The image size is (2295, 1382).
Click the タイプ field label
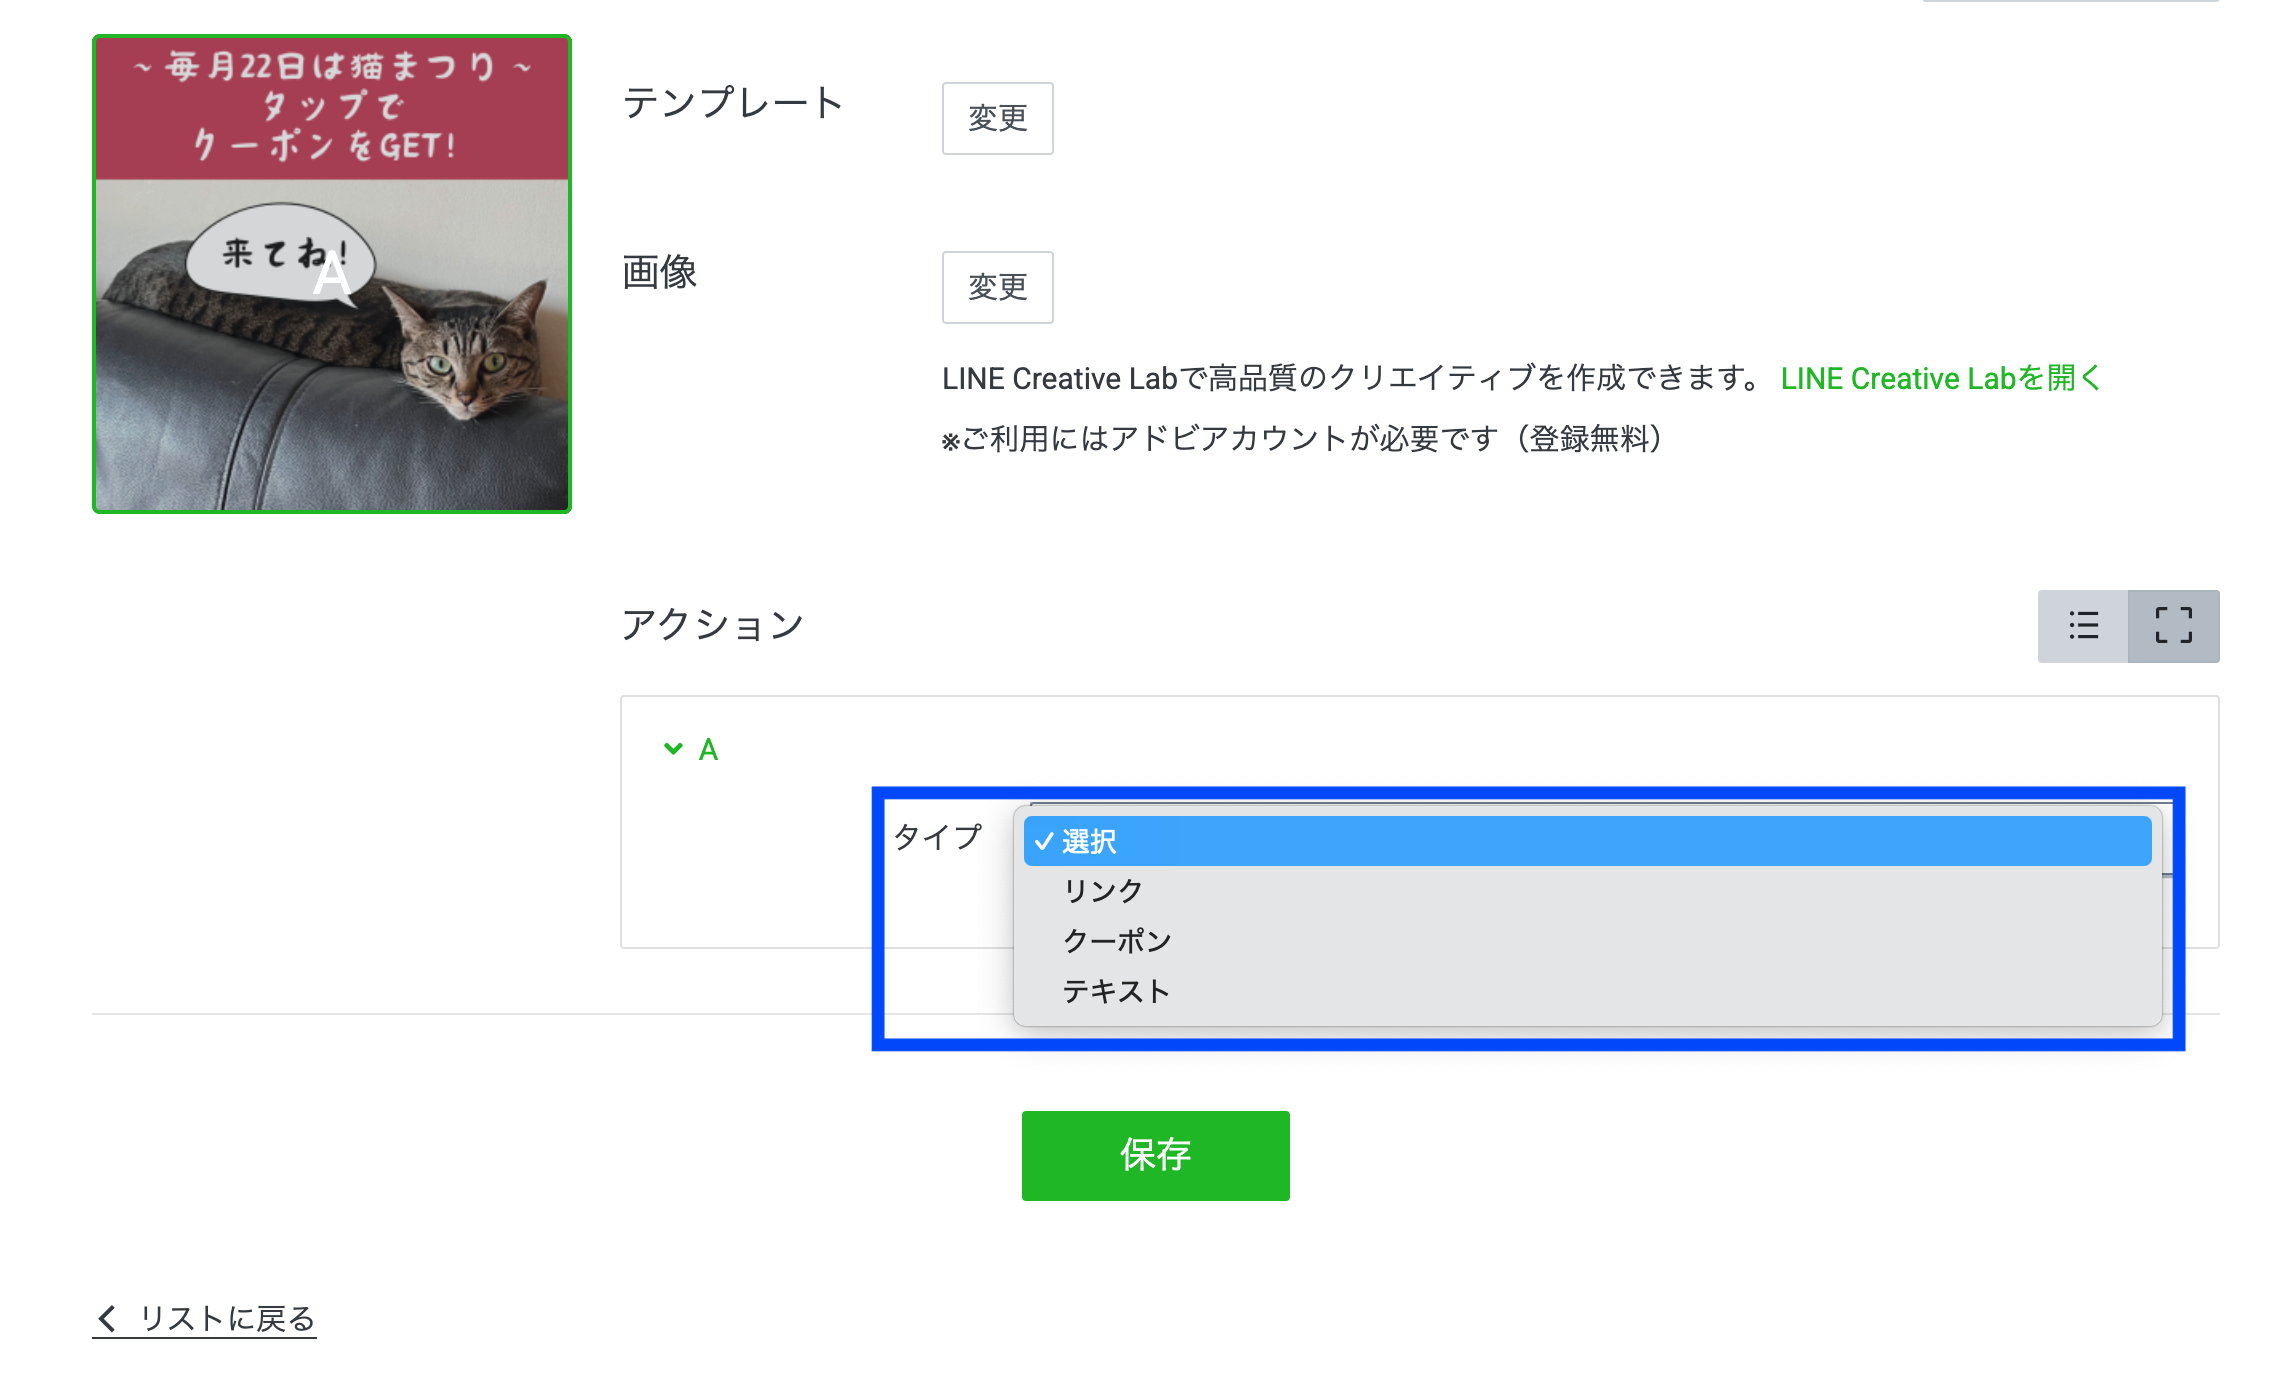click(x=937, y=836)
